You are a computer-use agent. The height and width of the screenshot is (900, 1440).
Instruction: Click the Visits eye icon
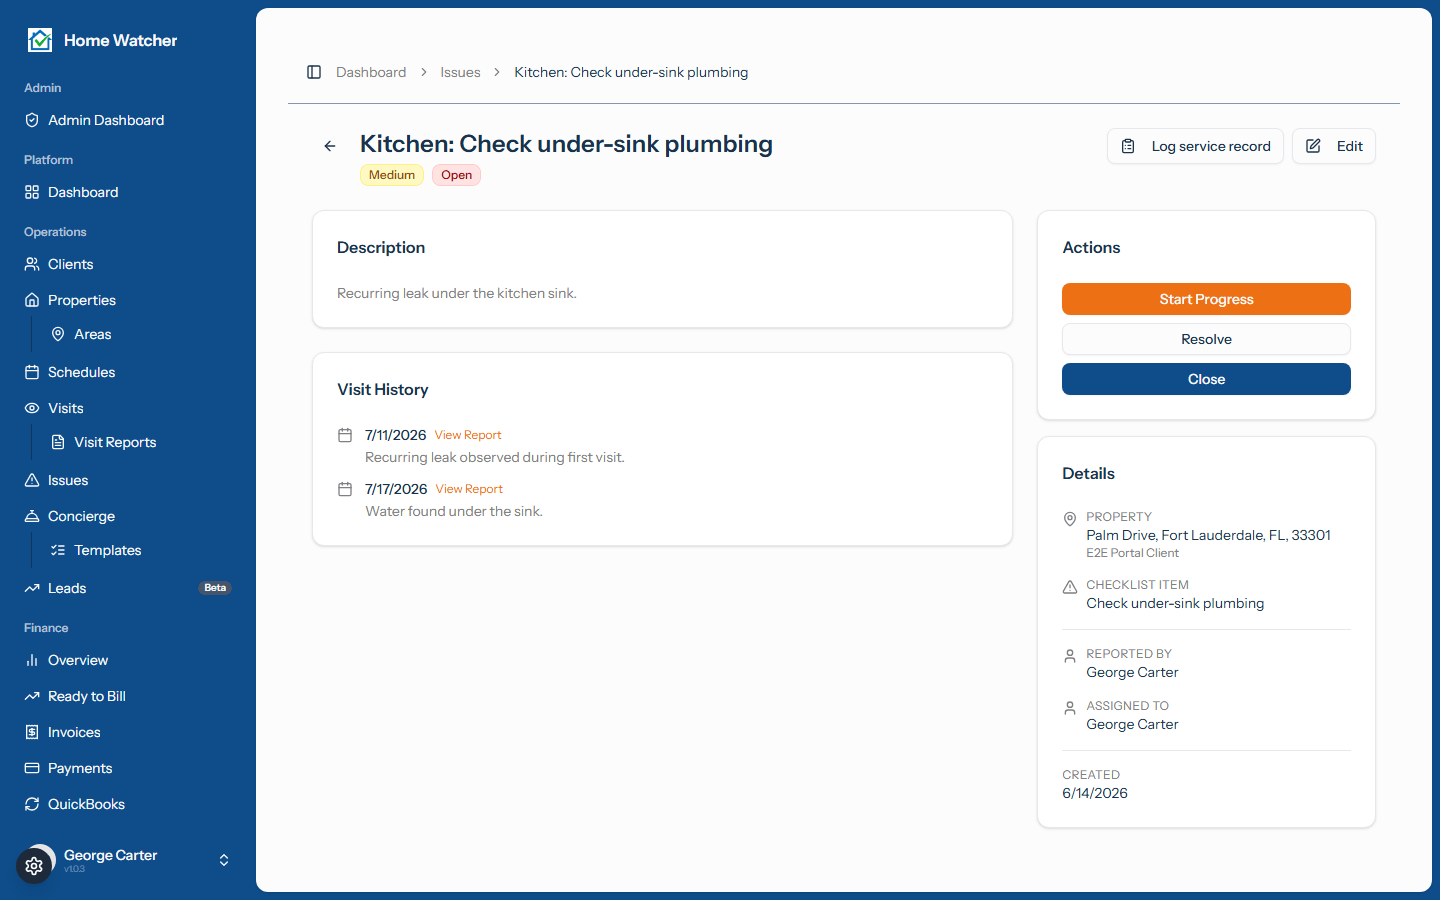pos(32,408)
